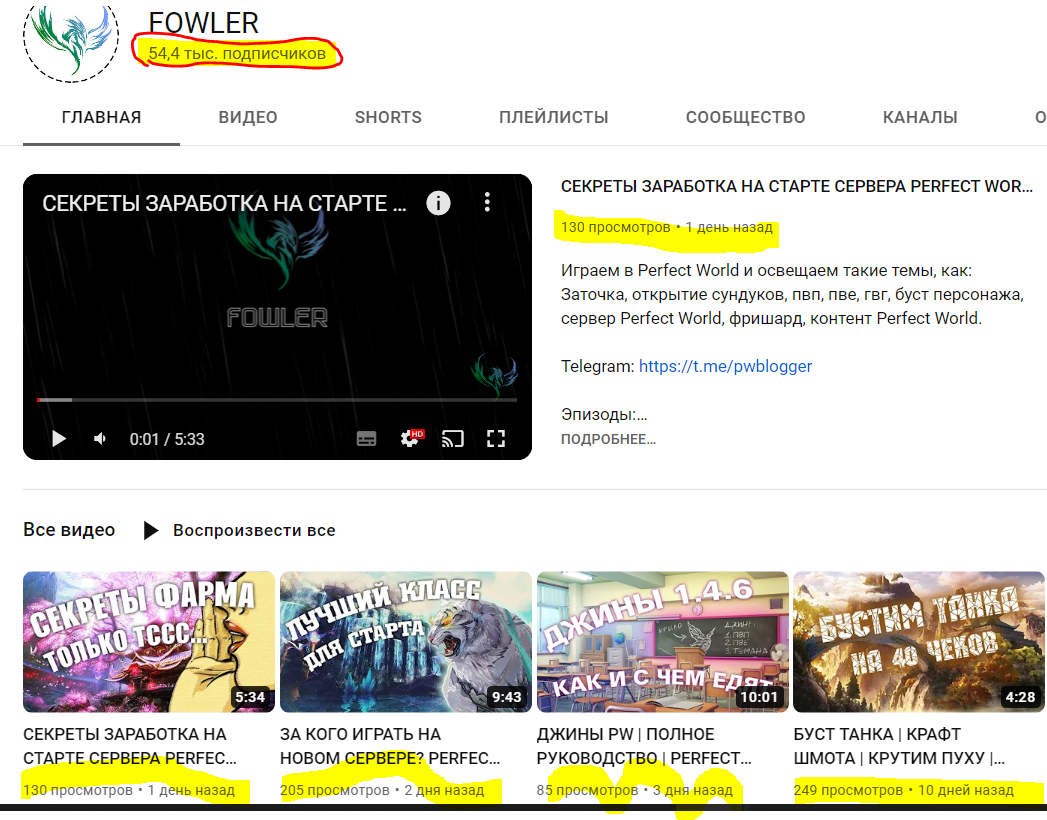Open БУСТ ТАНКА video title link
The image size is (1047, 820).
(x=899, y=746)
